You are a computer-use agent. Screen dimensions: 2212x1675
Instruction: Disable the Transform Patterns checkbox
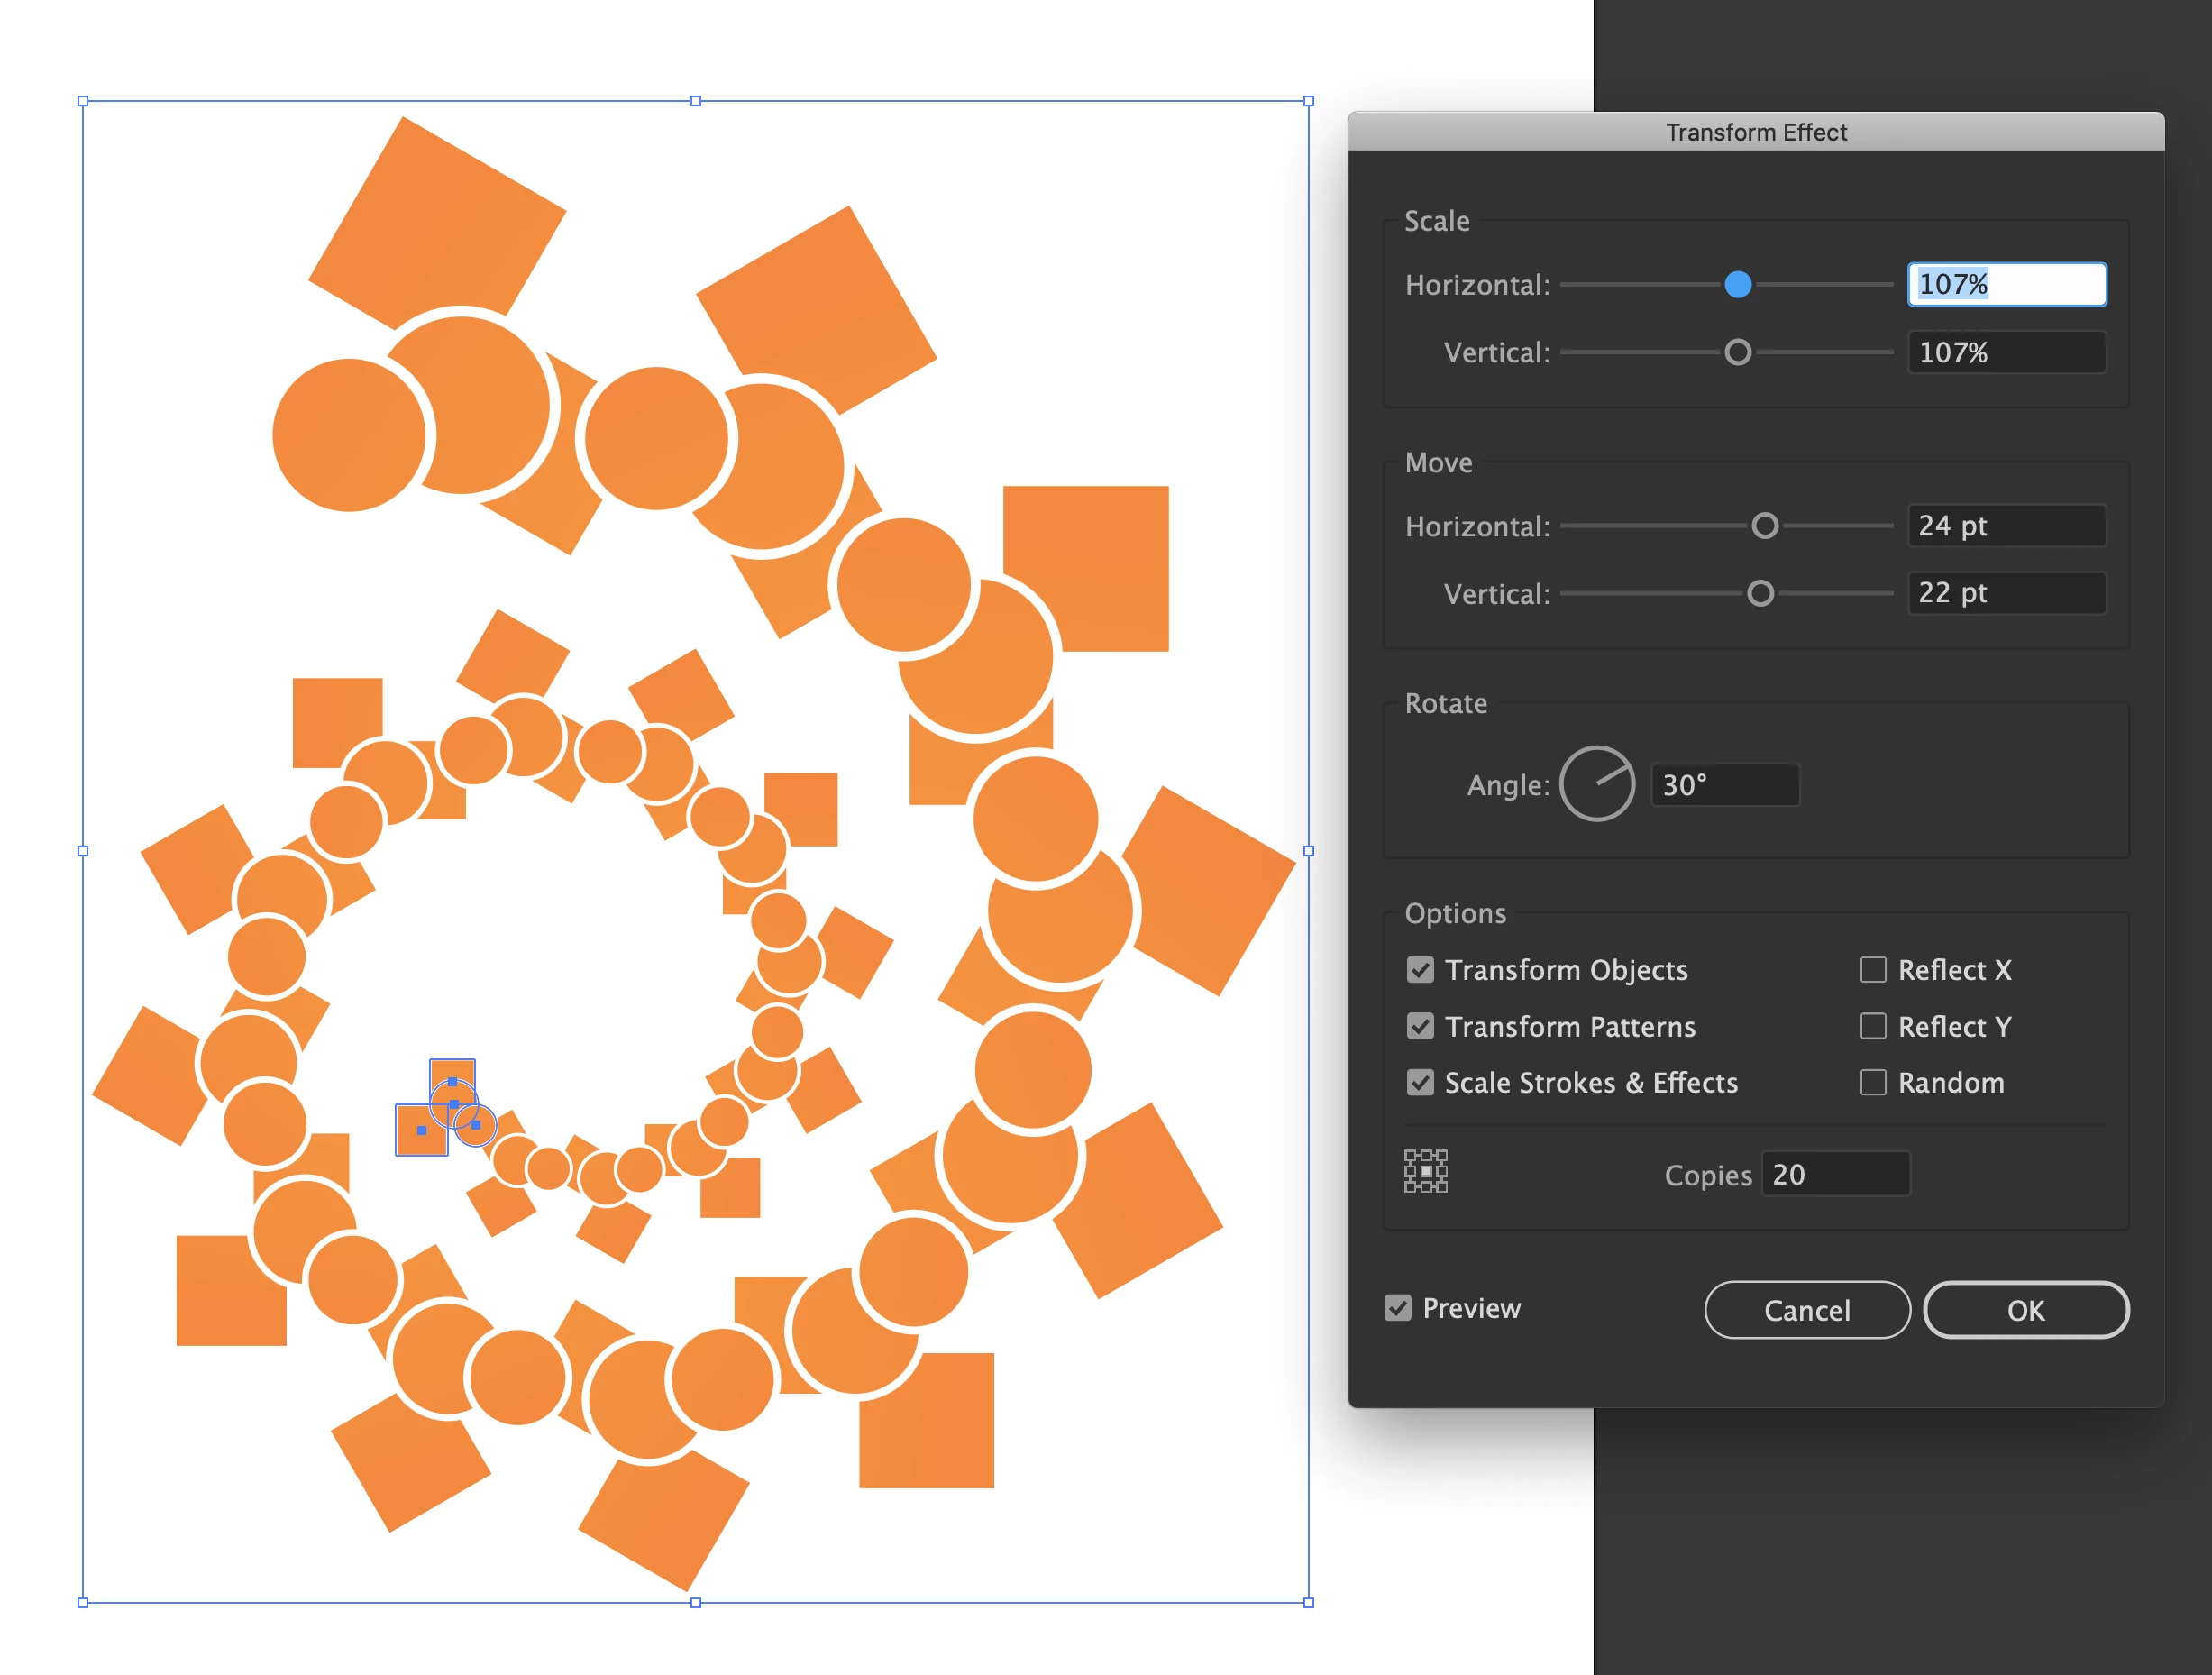[x=1420, y=1027]
